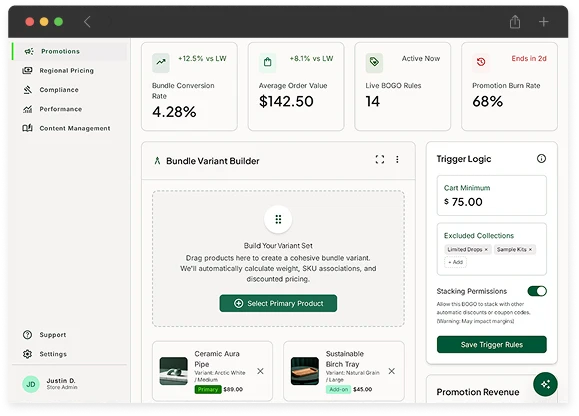Open new tab with plus icon
Screen dimensions: 579x416
tap(543, 22)
